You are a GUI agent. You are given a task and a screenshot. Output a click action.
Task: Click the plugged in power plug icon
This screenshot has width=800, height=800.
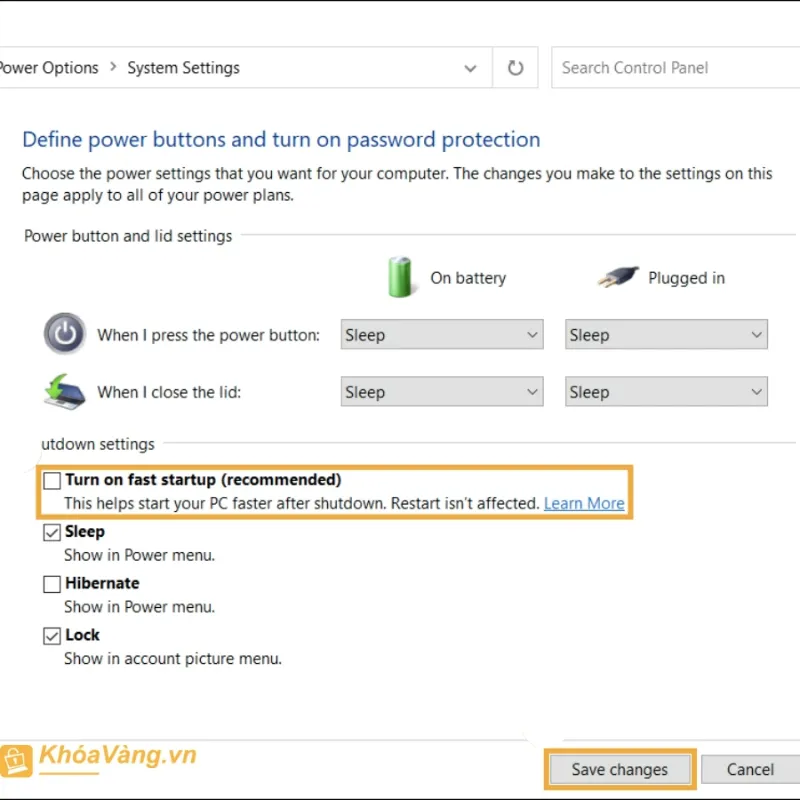pyautogui.click(x=618, y=277)
